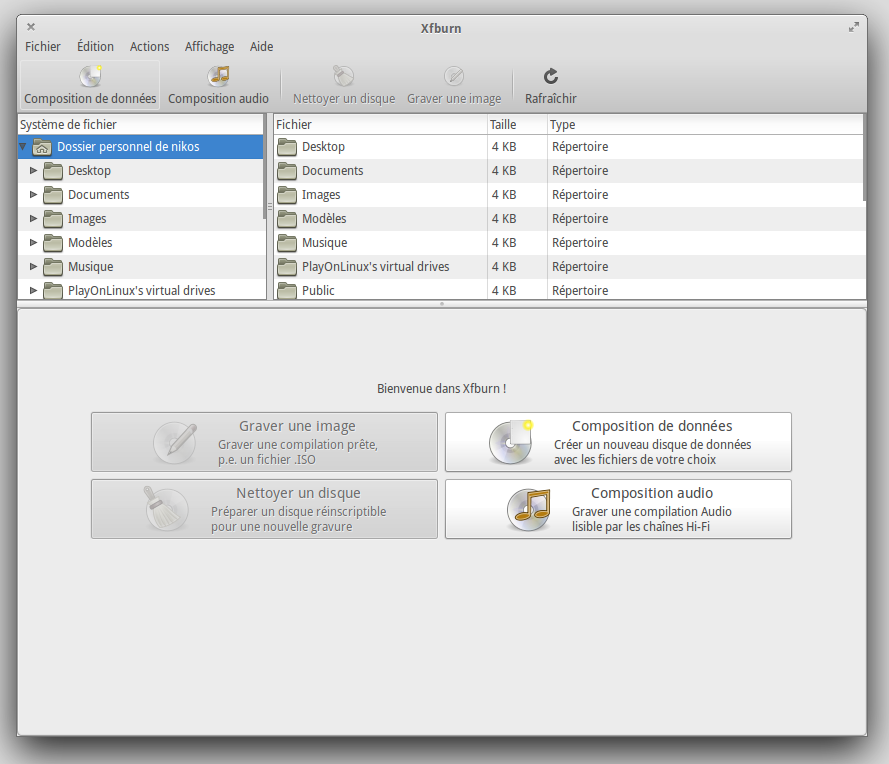
Task: Sort the file list by the Fichier column header
Action: (x=380, y=125)
